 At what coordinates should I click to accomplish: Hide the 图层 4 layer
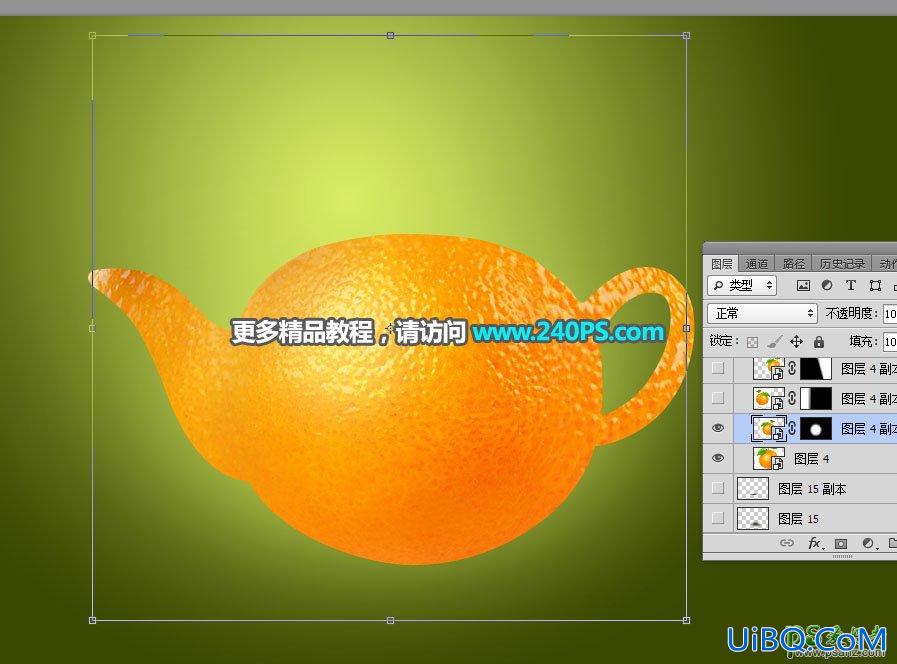(x=718, y=458)
